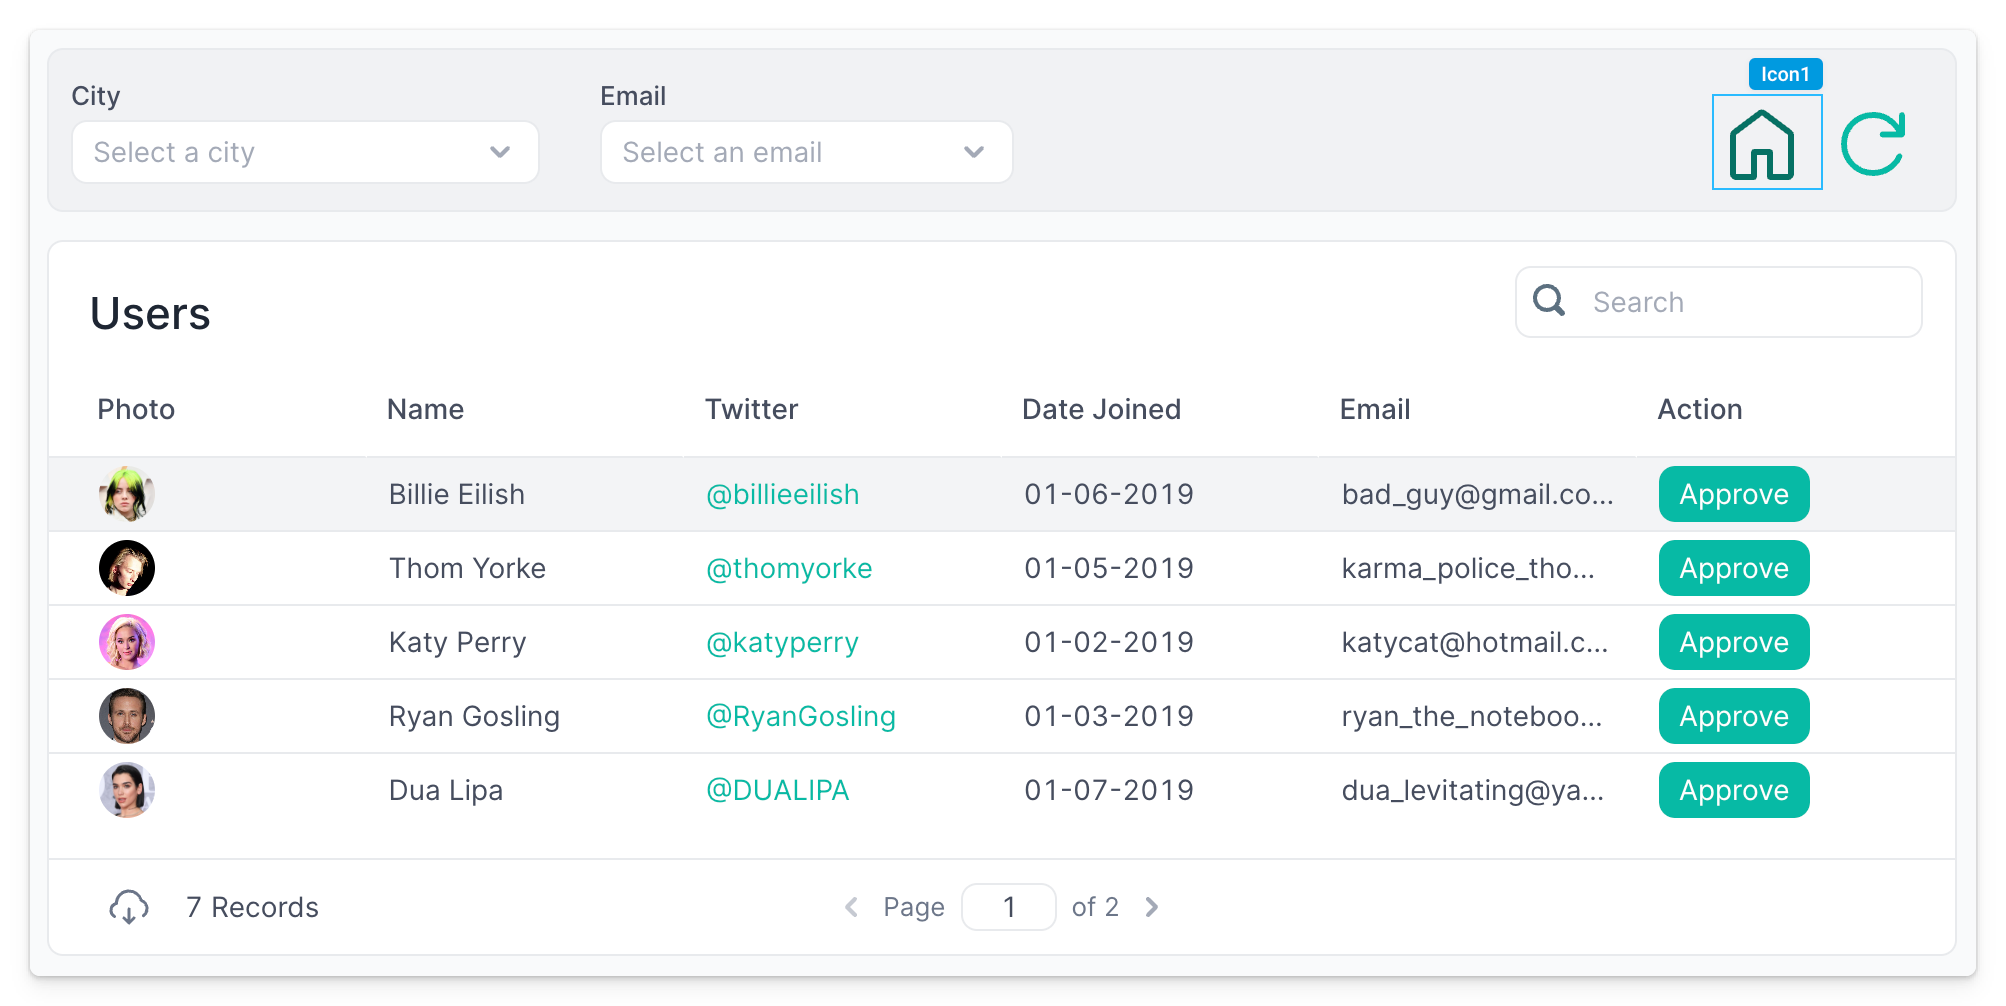
Task: Approve Dua Lipa's row
Action: (1733, 790)
